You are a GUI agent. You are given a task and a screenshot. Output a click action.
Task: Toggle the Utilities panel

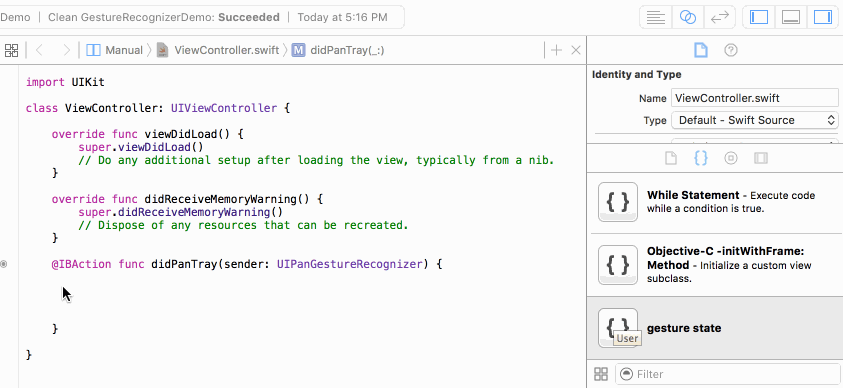point(823,17)
